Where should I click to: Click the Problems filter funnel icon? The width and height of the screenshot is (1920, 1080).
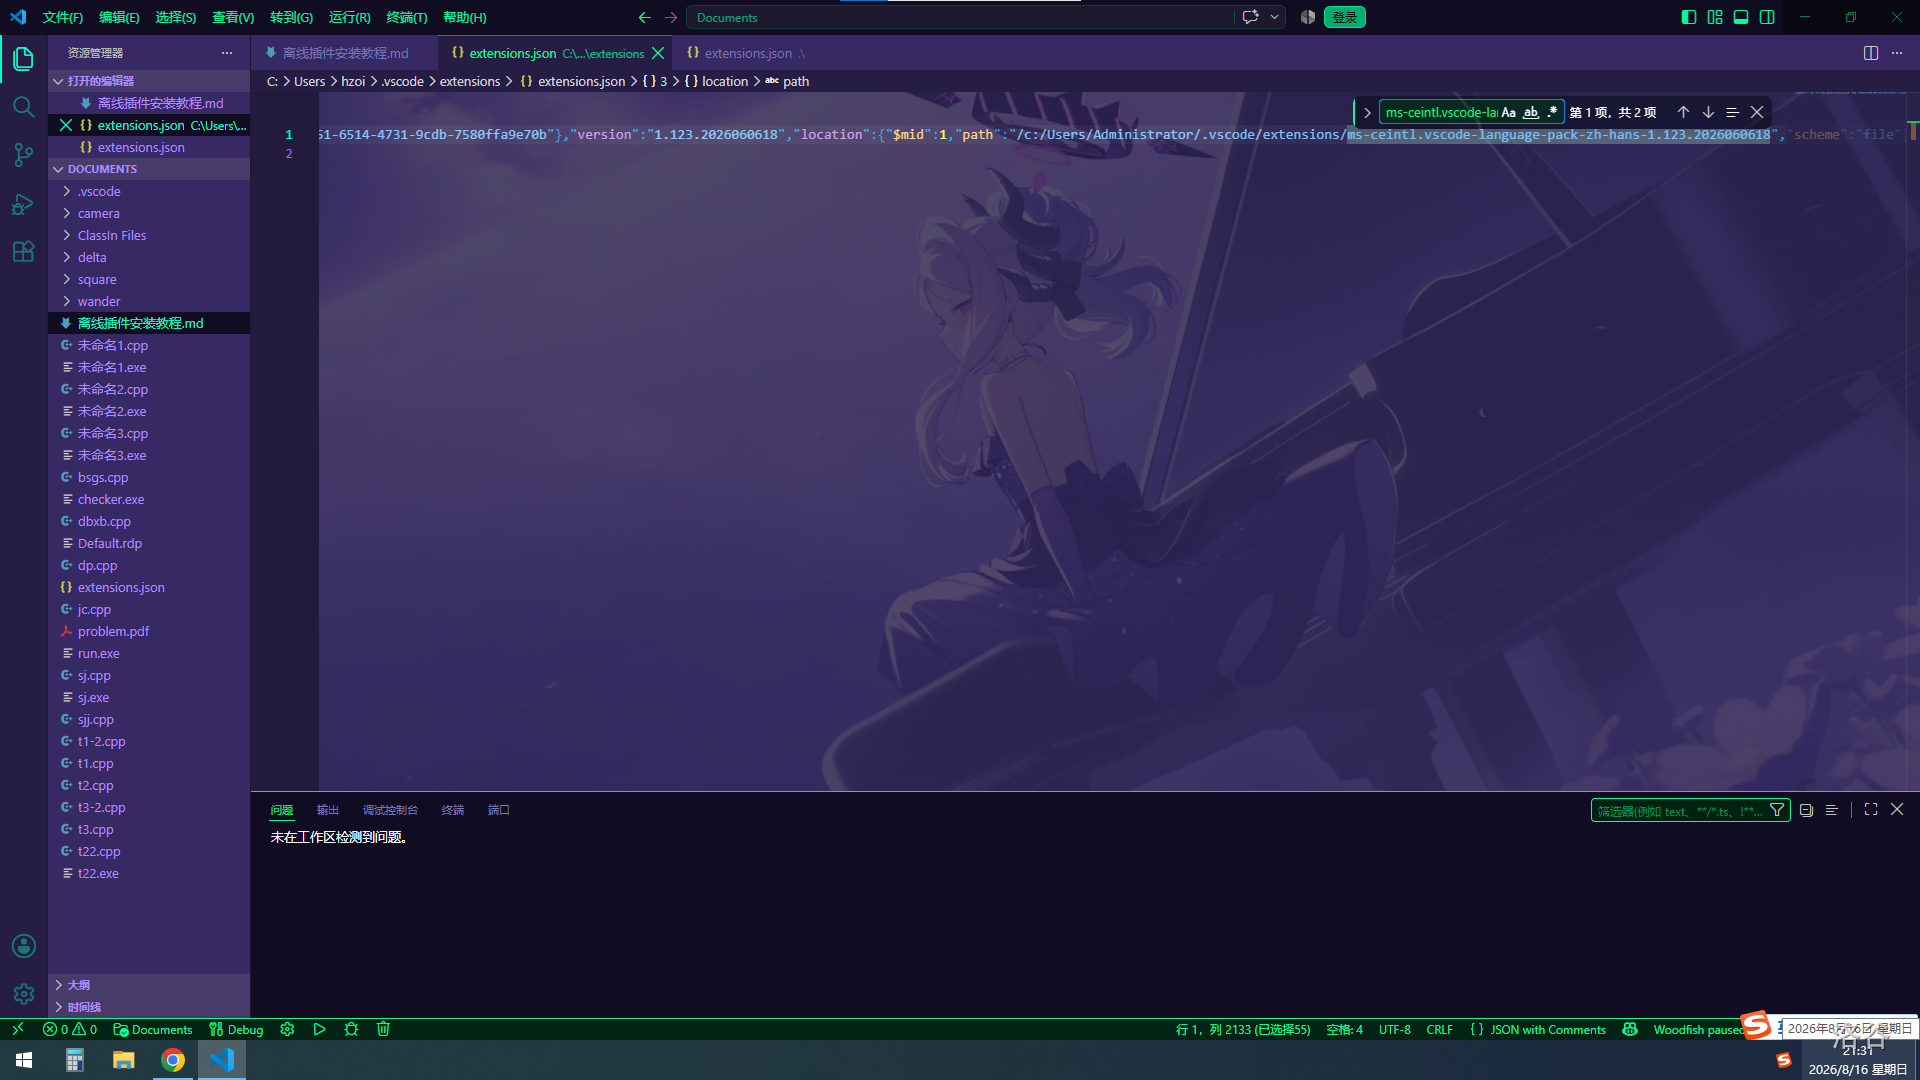(1777, 810)
